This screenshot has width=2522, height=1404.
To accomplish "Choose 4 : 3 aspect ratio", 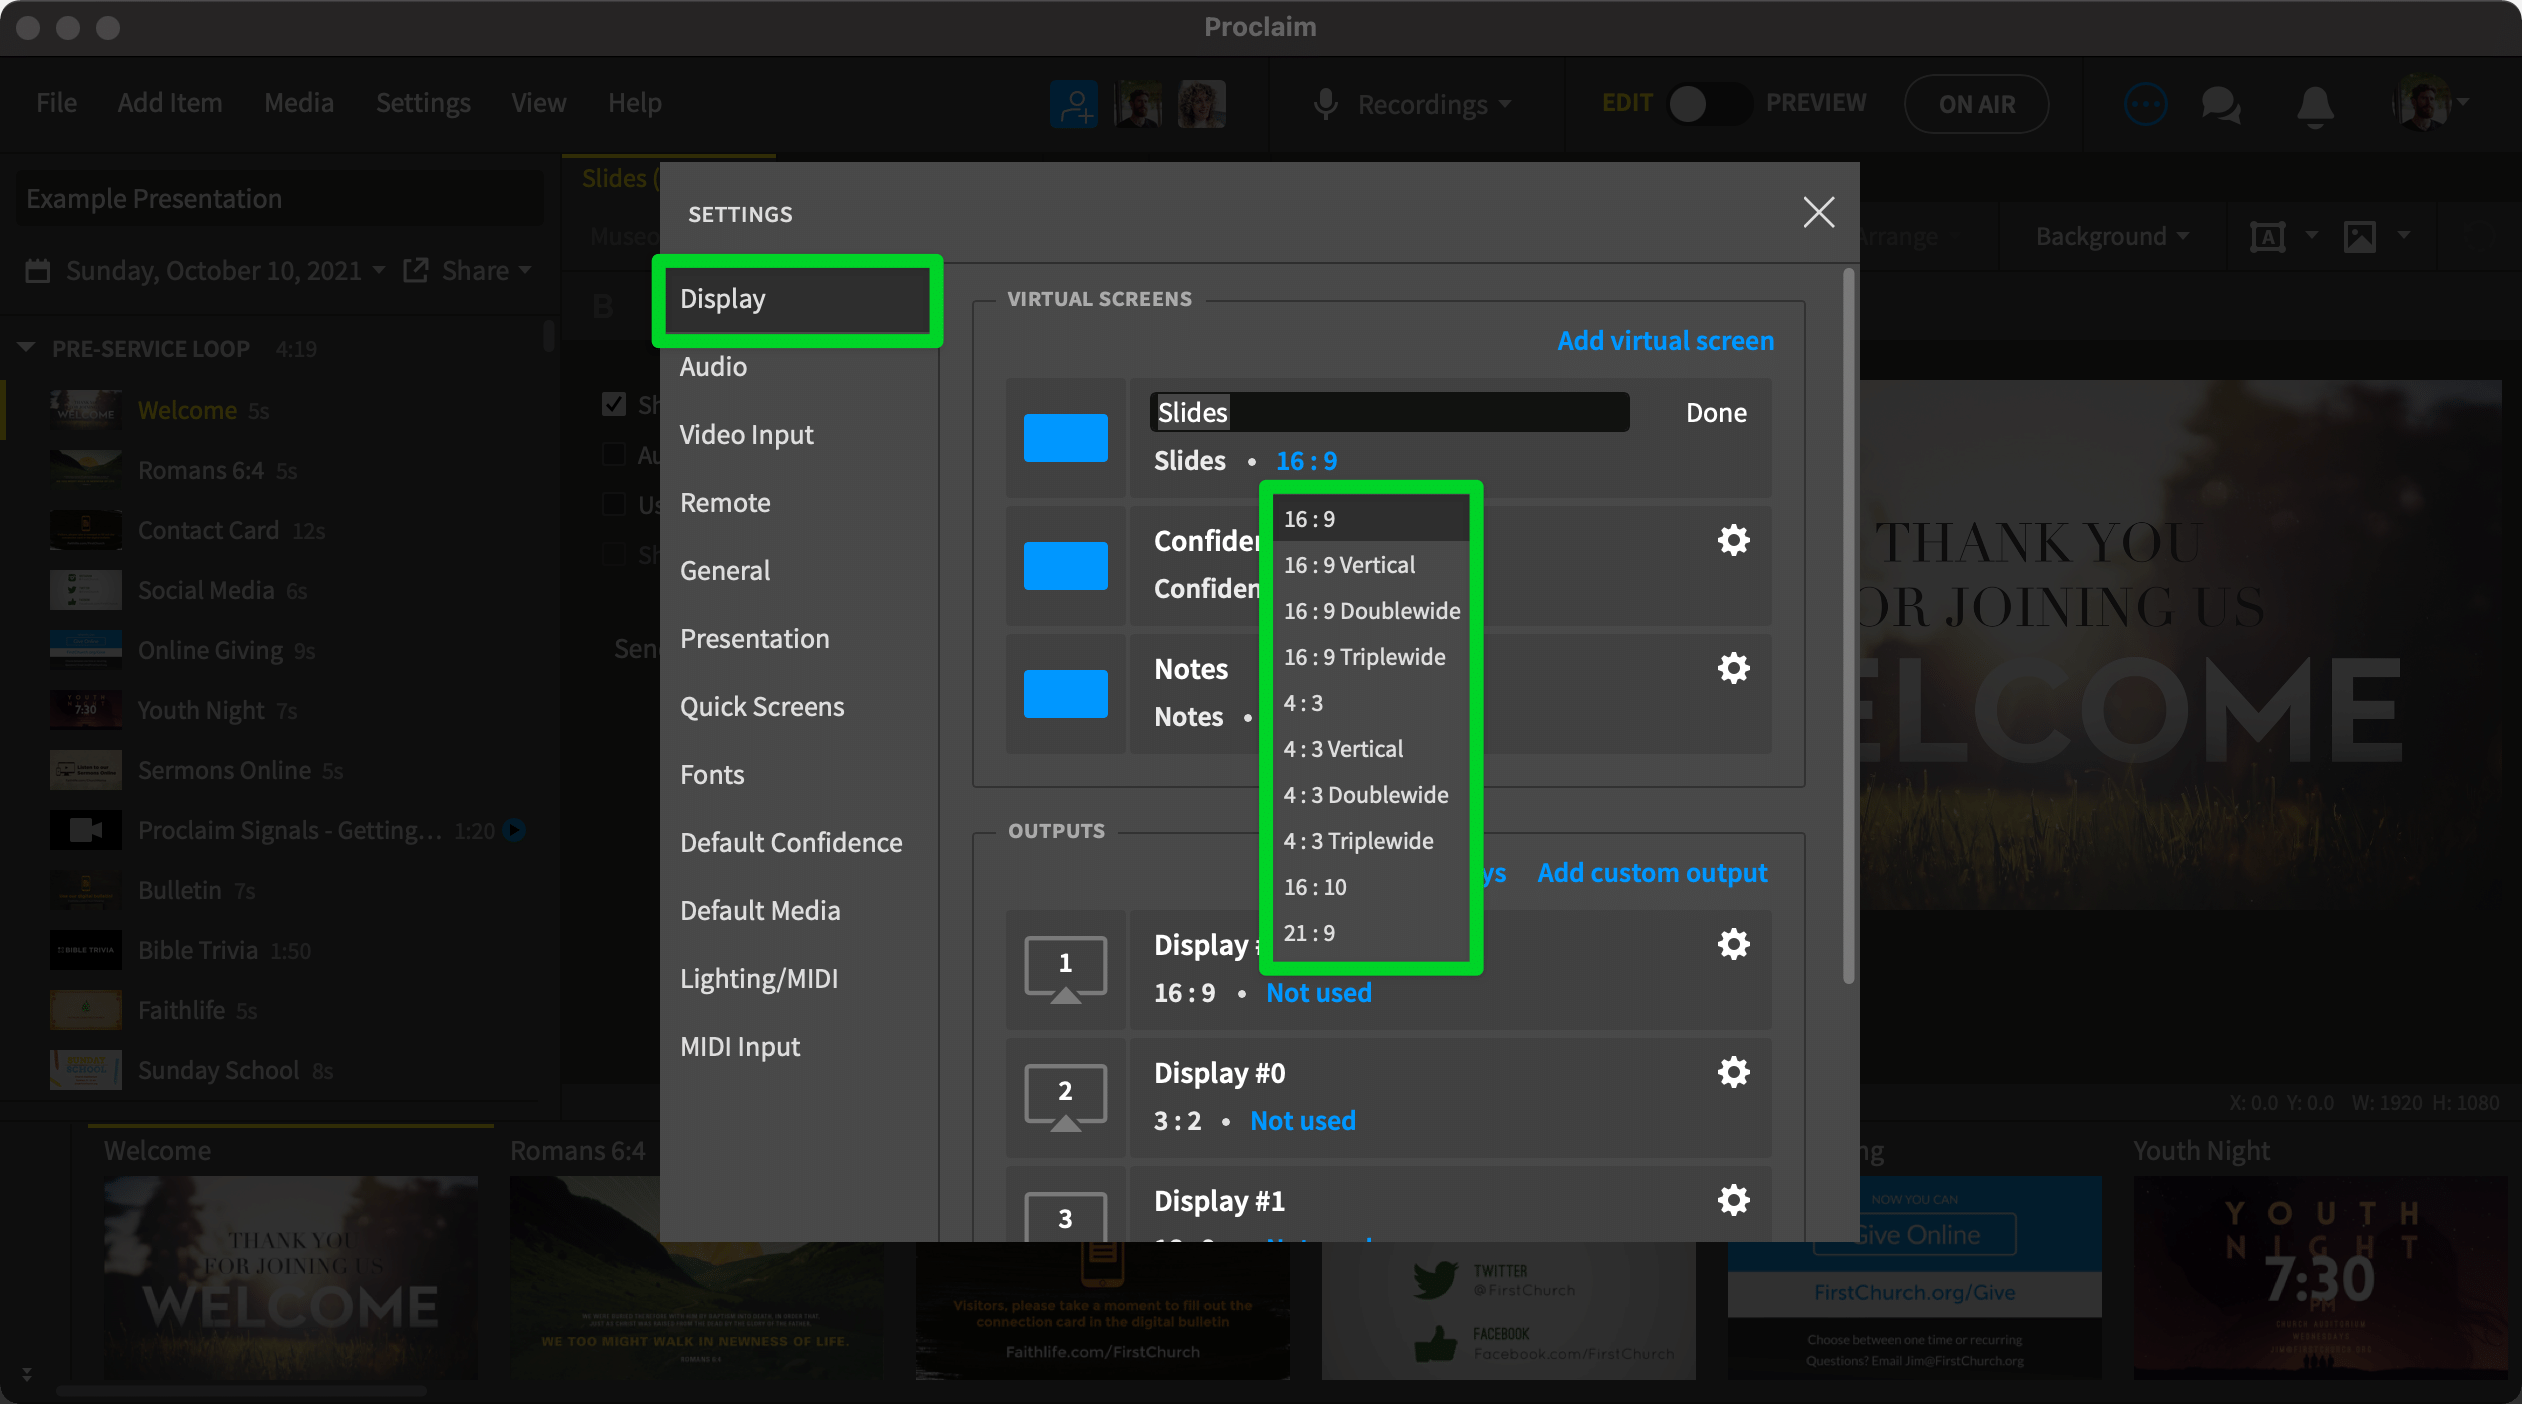I will point(1371,703).
